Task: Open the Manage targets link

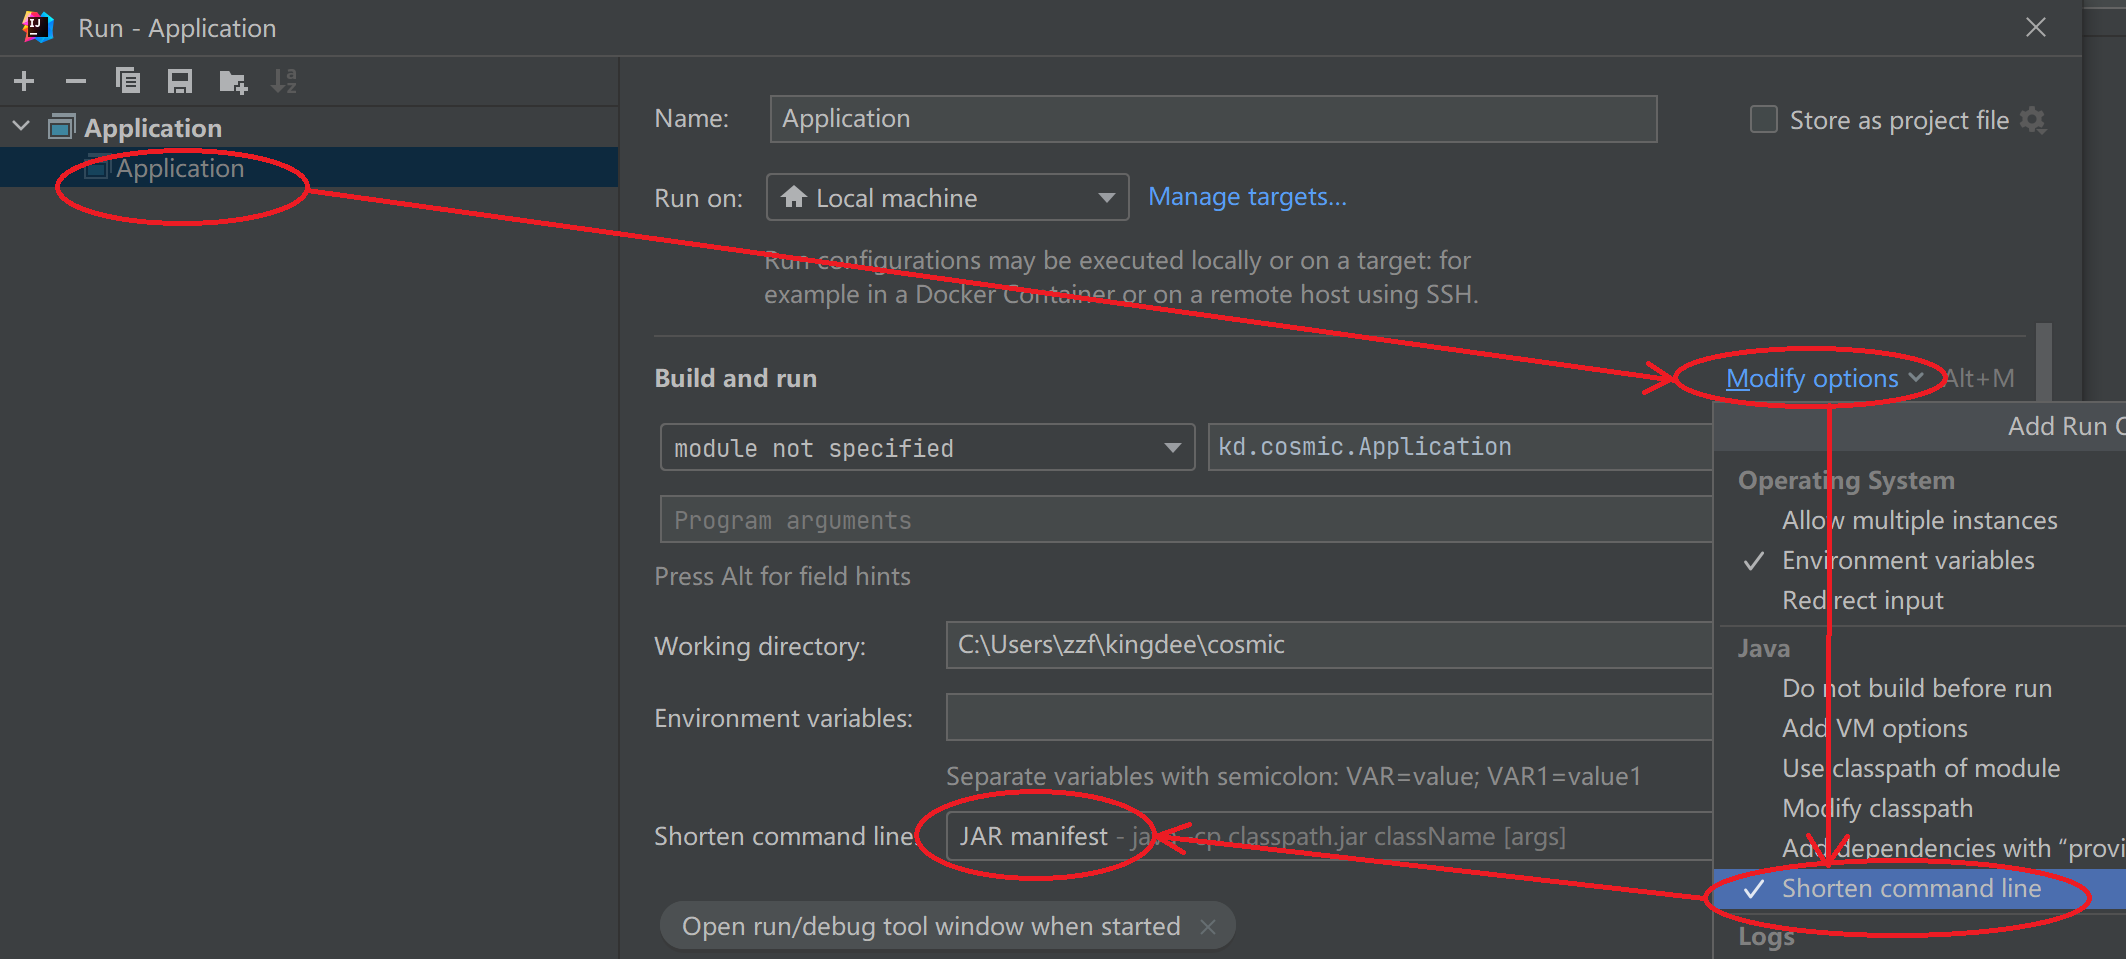Action: pyautogui.click(x=1247, y=197)
